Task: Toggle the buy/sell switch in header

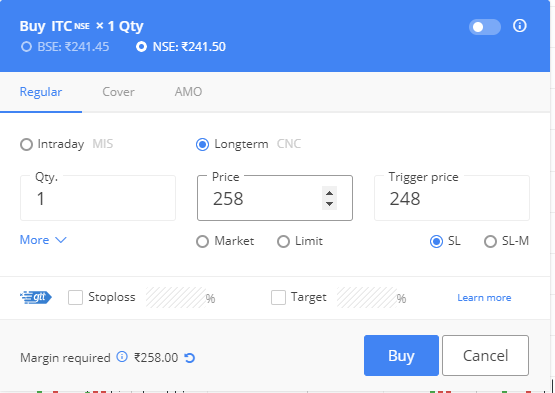Action: (485, 27)
